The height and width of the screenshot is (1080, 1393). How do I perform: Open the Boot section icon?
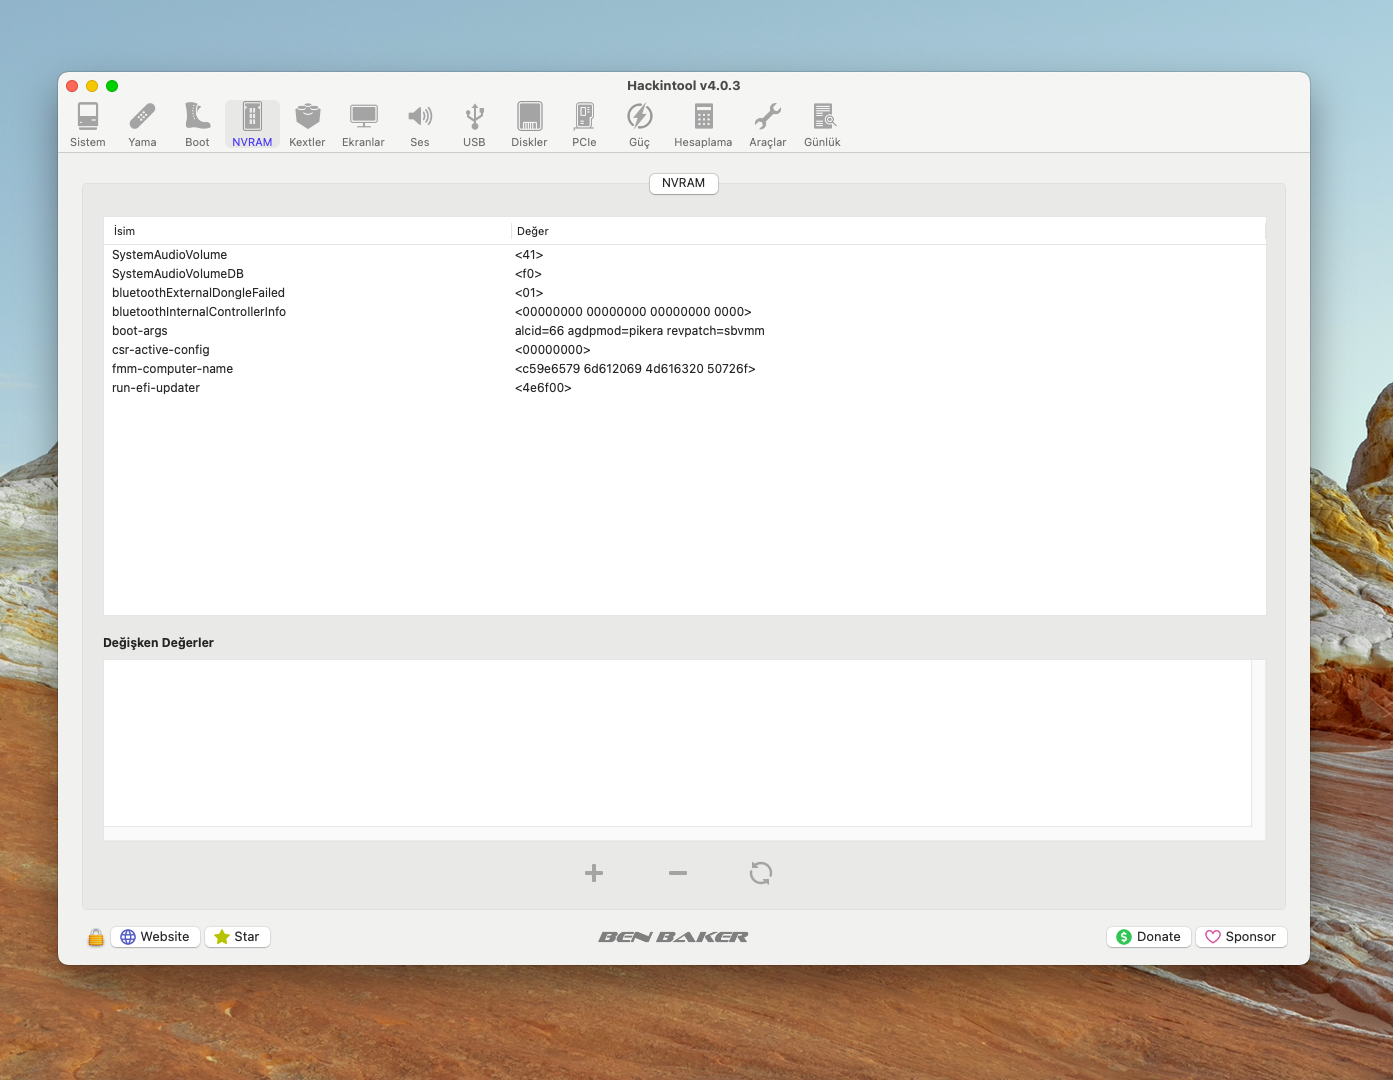coord(197,124)
